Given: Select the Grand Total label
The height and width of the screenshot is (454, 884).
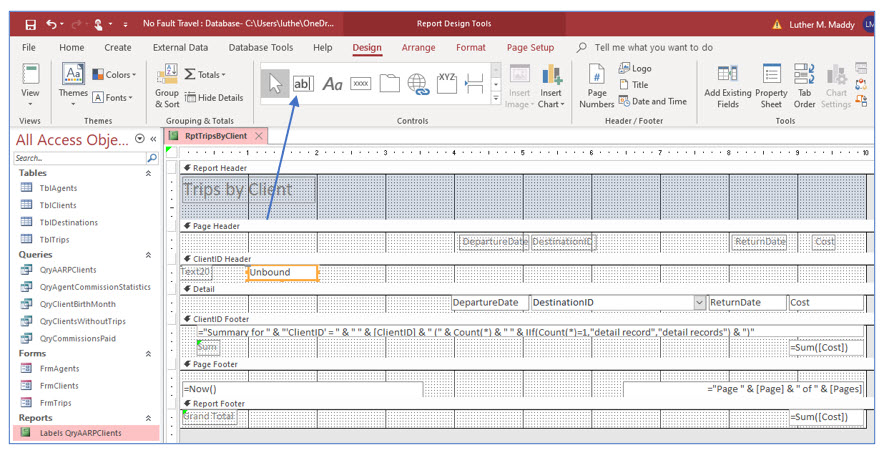Looking at the screenshot, I should pyautogui.click(x=209, y=417).
